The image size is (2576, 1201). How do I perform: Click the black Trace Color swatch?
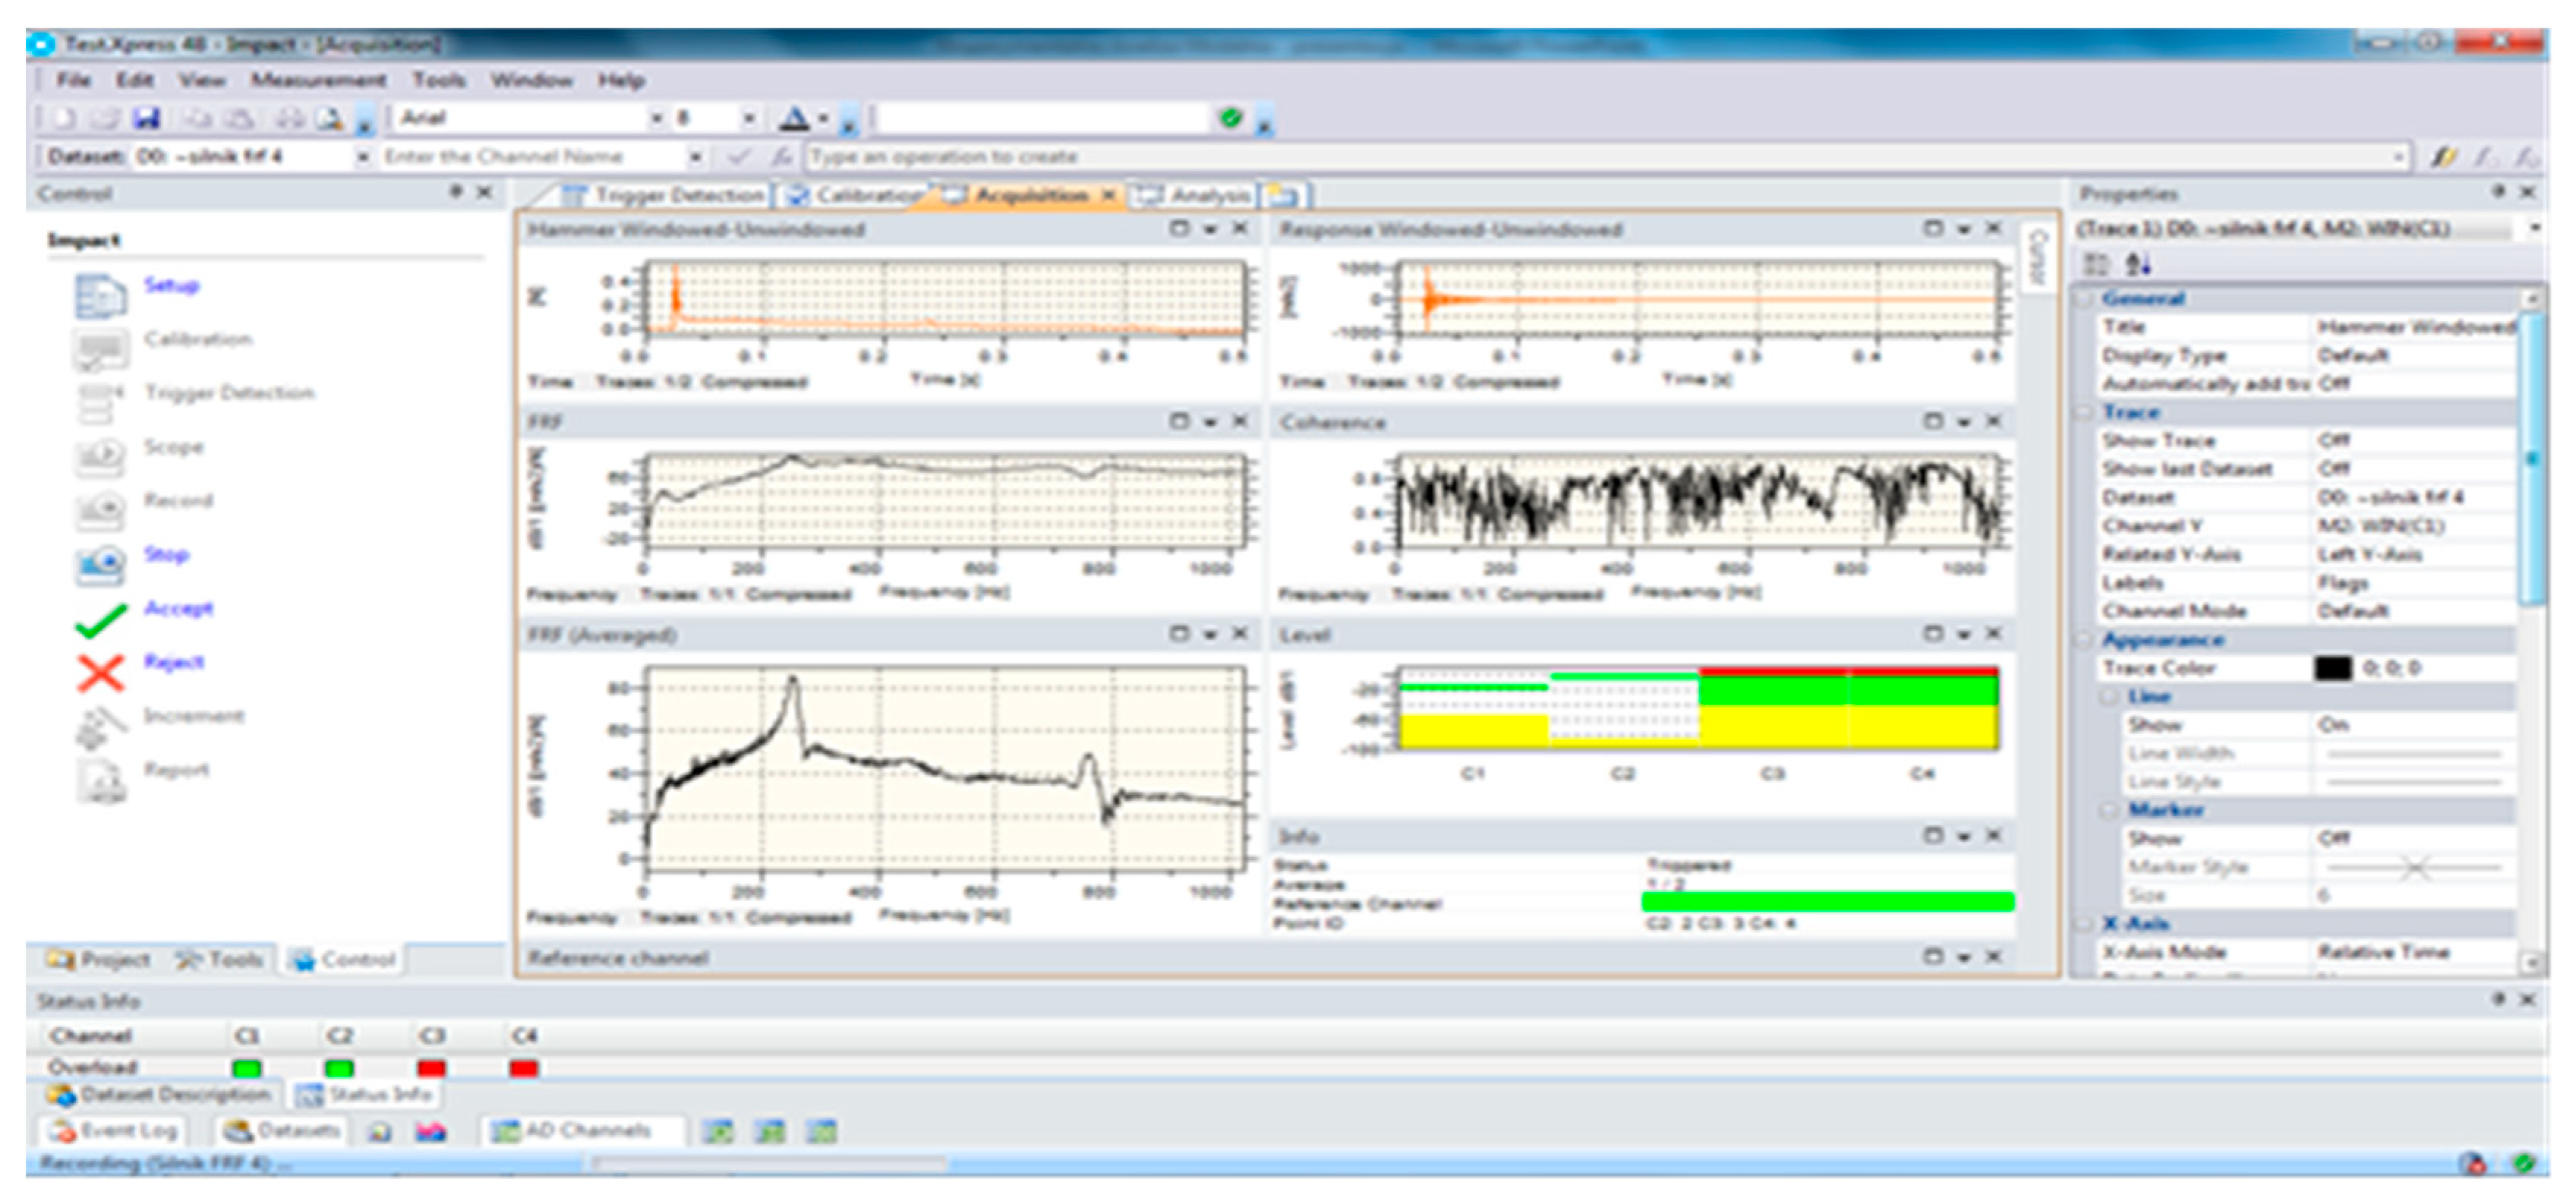point(2332,668)
